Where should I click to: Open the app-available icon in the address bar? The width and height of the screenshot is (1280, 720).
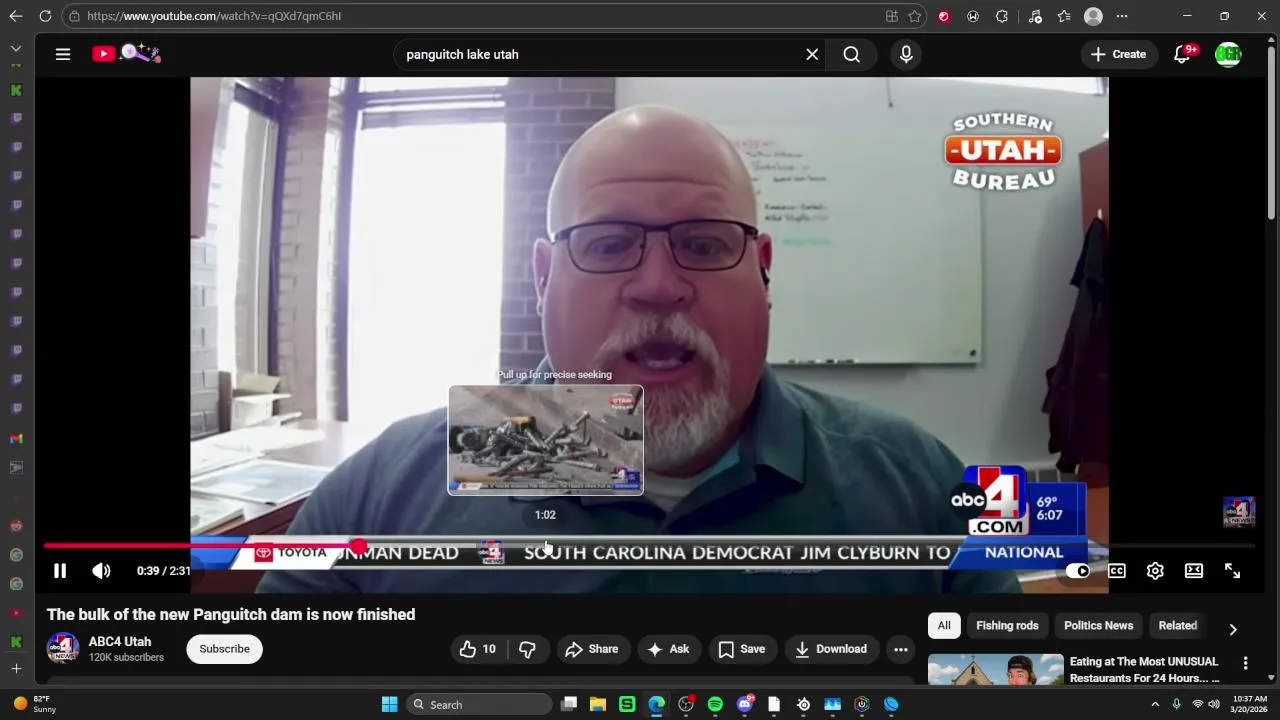891,16
